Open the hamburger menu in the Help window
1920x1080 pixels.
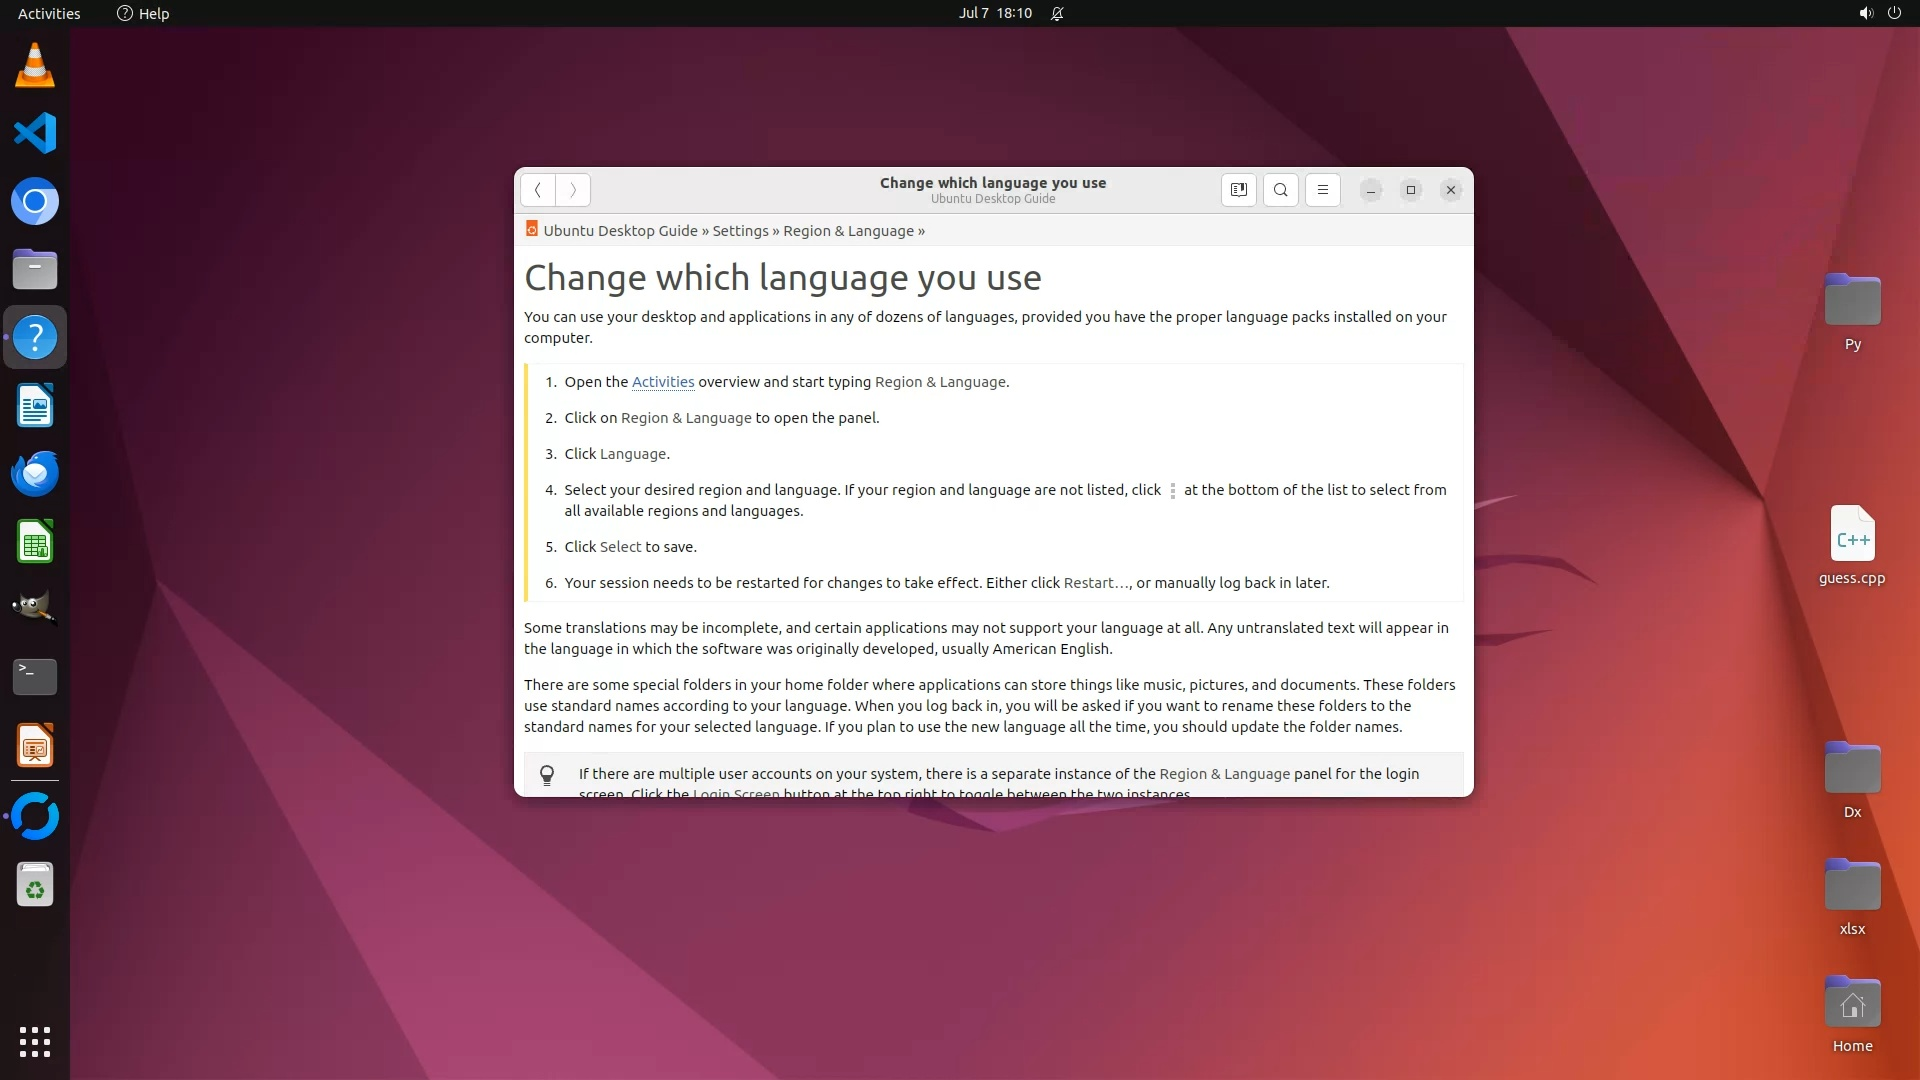1322,190
